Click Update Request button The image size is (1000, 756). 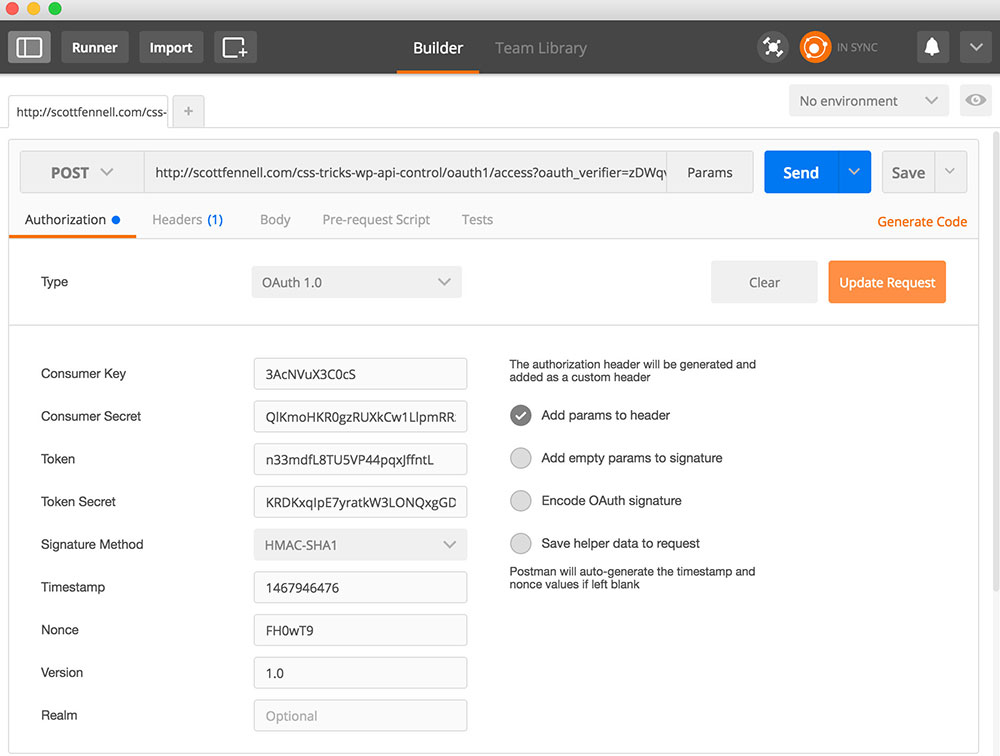tap(887, 282)
